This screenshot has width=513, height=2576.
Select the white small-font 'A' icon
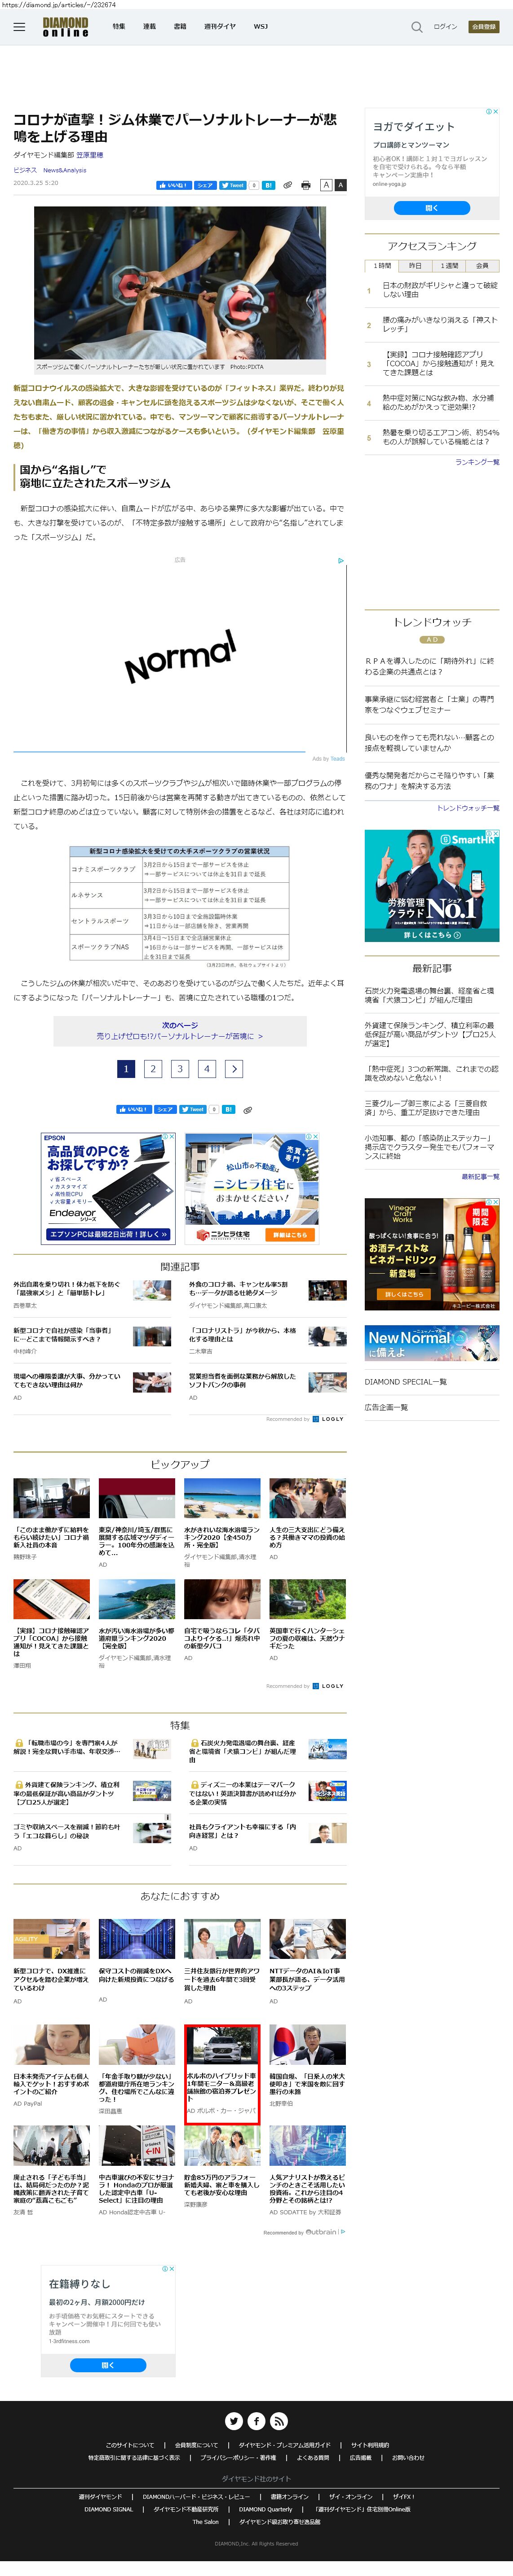coord(326,185)
